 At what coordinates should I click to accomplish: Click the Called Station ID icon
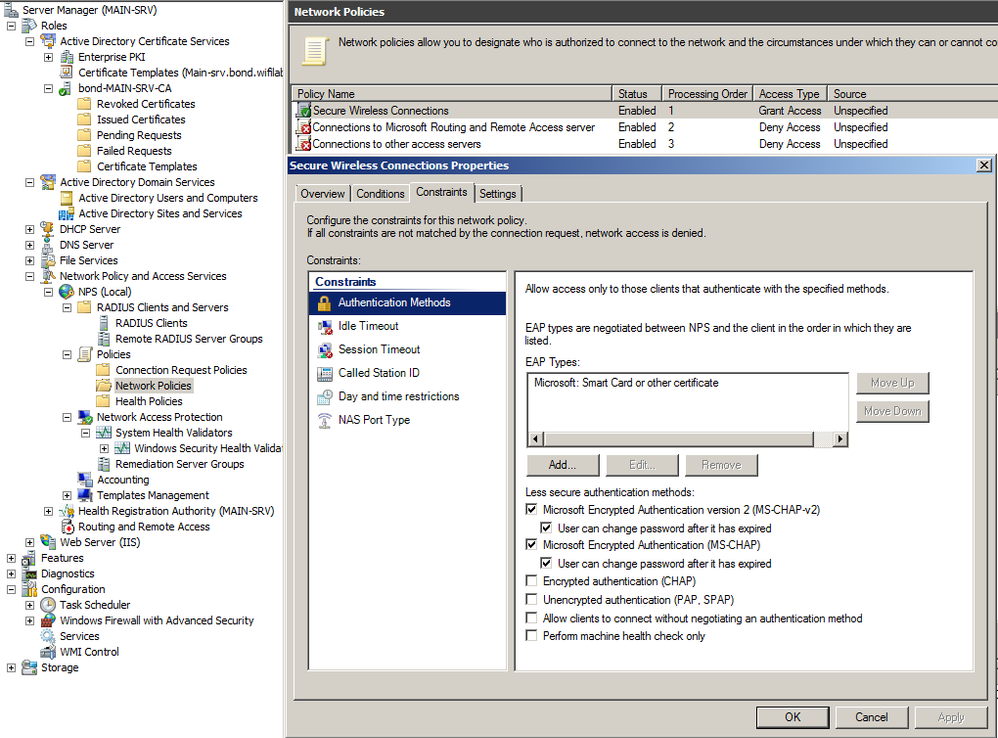click(x=325, y=373)
